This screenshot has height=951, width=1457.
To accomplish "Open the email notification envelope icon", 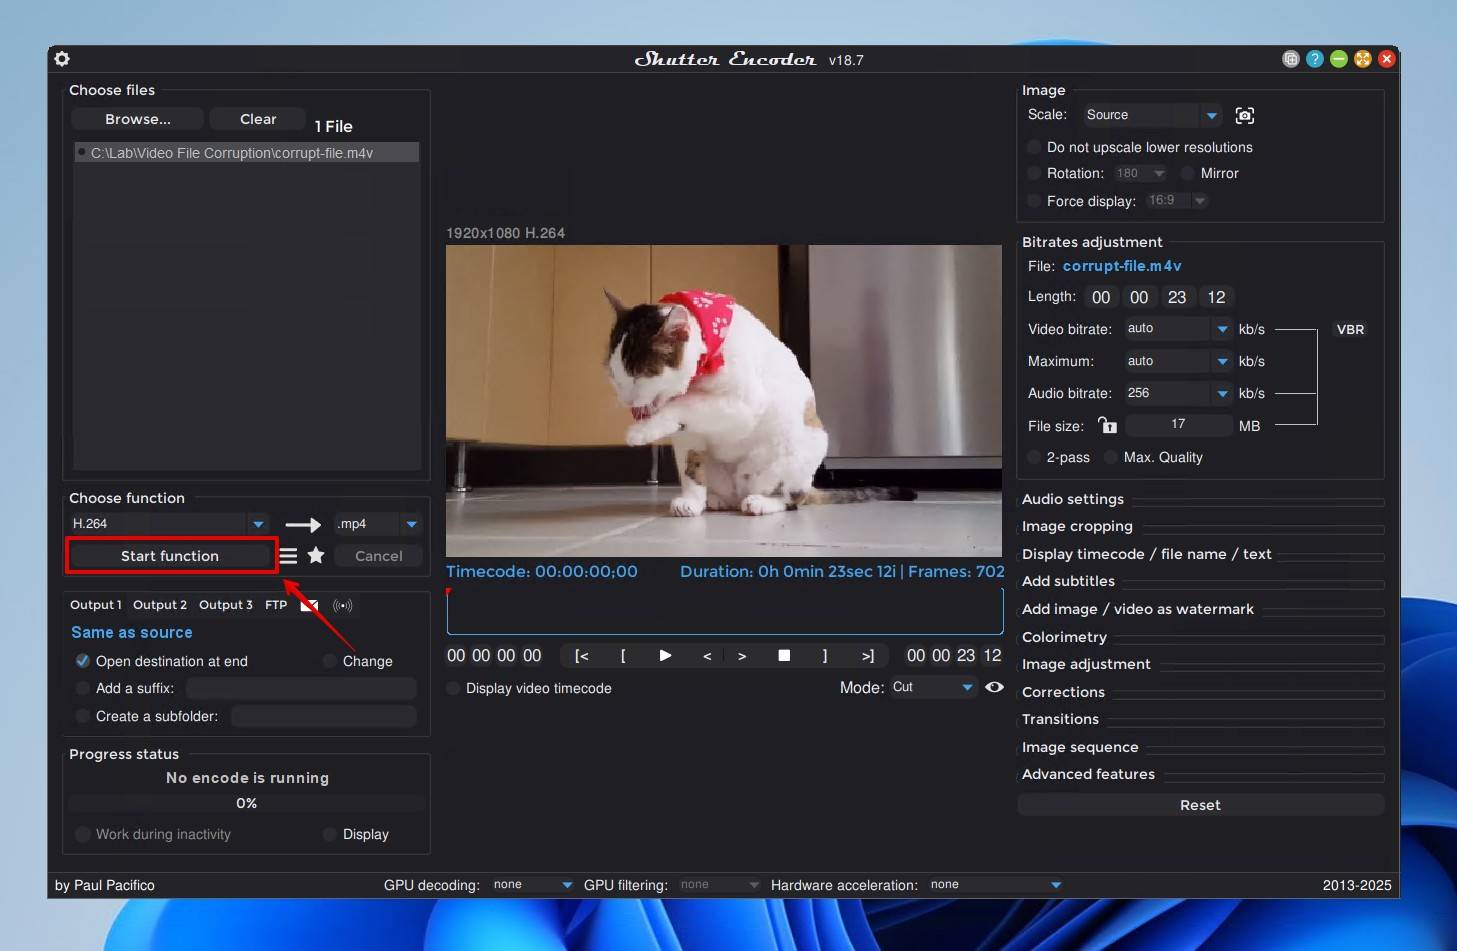I will [309, 605].
